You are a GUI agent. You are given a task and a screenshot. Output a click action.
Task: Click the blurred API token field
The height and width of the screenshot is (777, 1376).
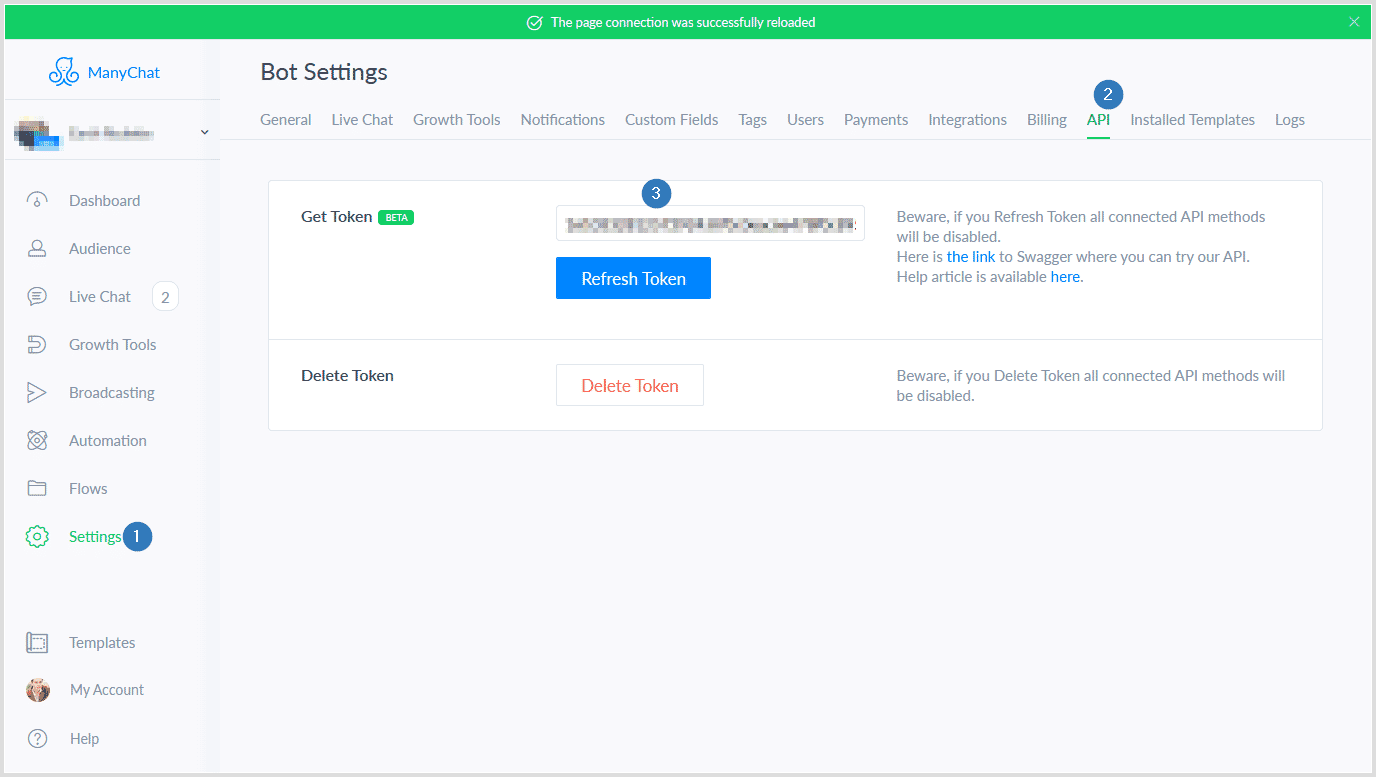pyautogui.click(x=710, y=223)
